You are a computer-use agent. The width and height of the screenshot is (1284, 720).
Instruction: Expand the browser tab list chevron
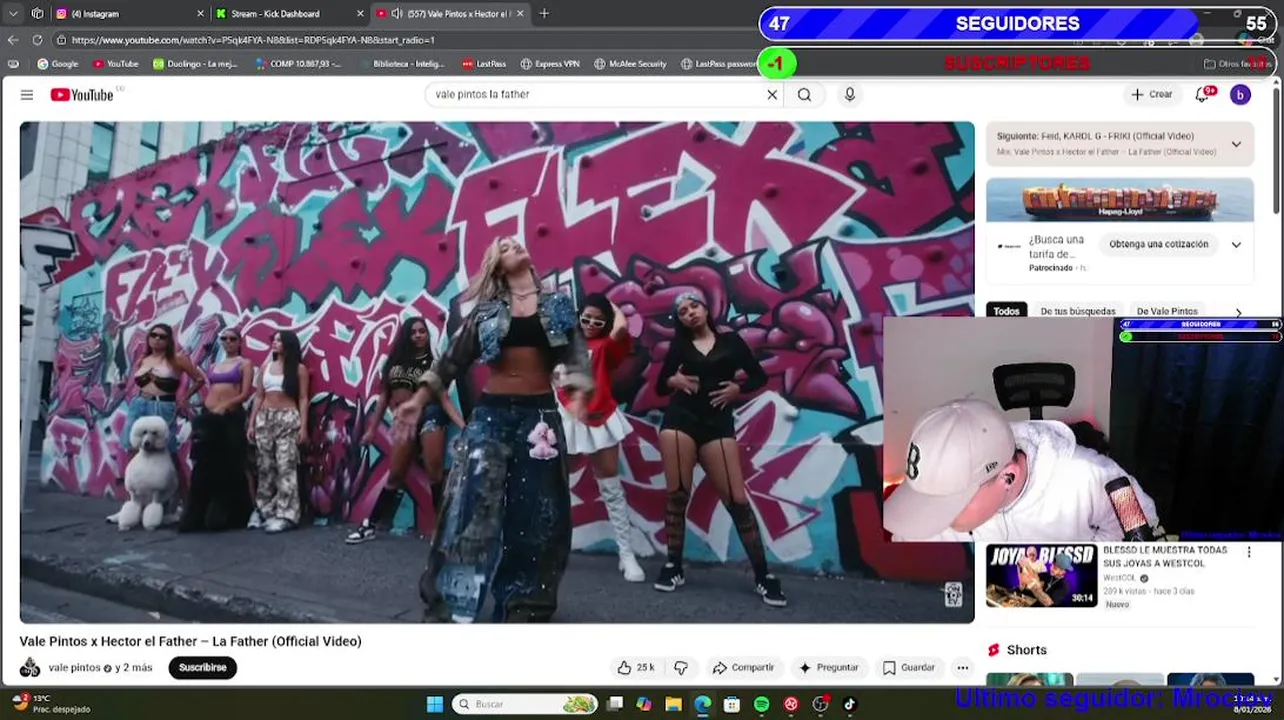13,14
